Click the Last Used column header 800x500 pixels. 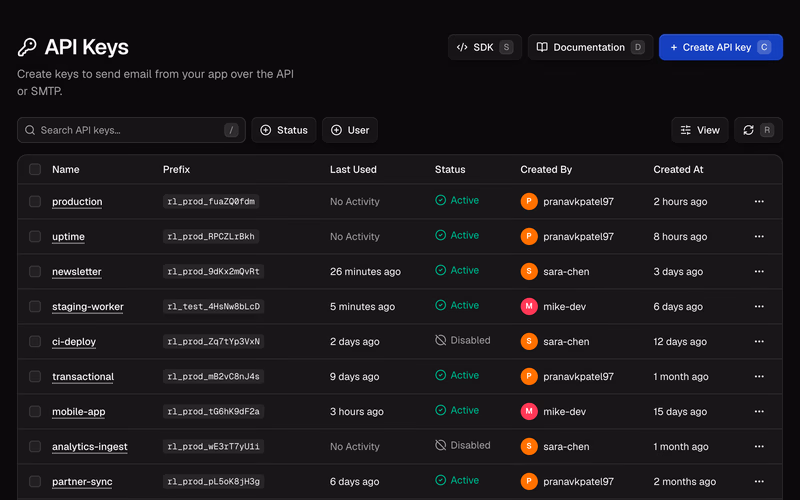click(353, 169)
